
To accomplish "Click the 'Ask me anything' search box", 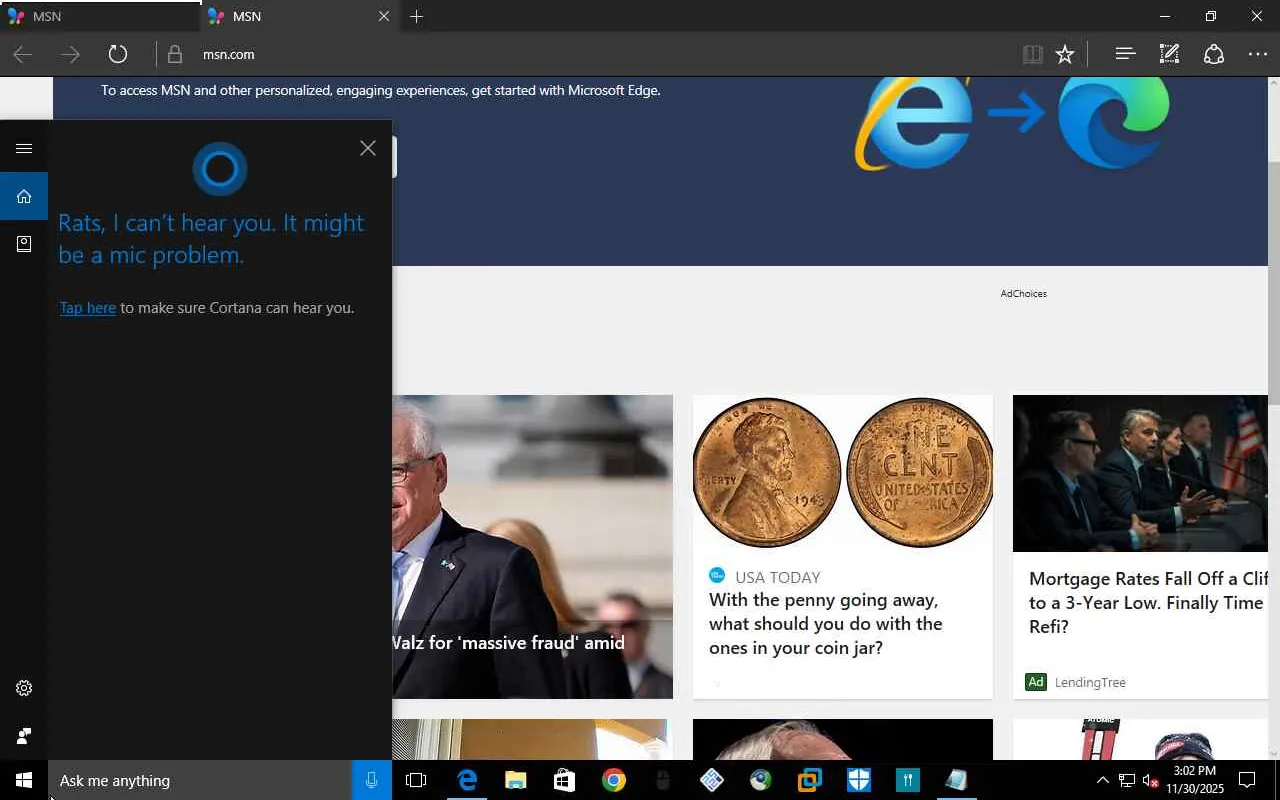I will pyautogui.click(x=200, y=780).
